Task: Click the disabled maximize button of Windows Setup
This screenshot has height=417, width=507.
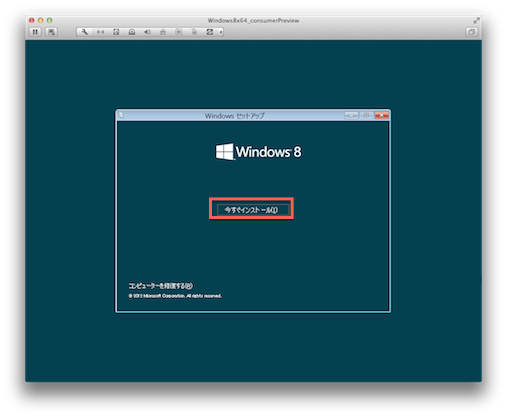Action: click(x=366, y=115)
